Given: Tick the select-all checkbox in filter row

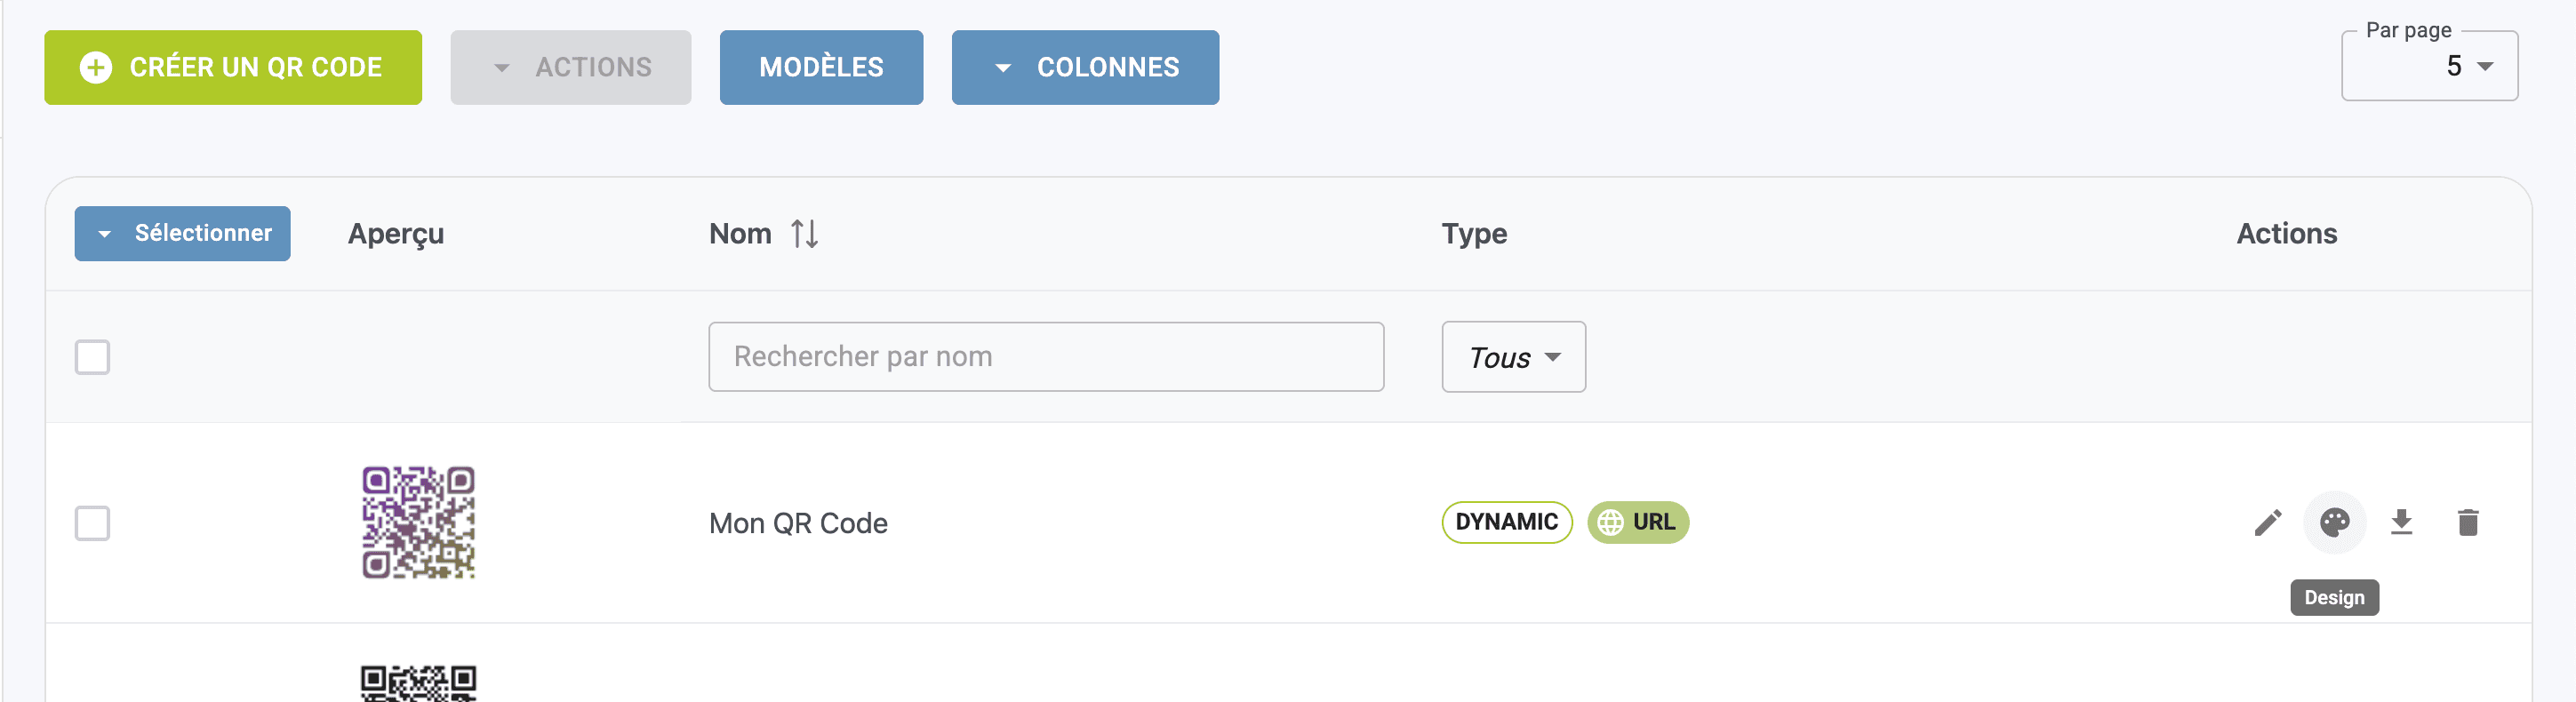Looking at the screenshot, I should coord(92,357).
